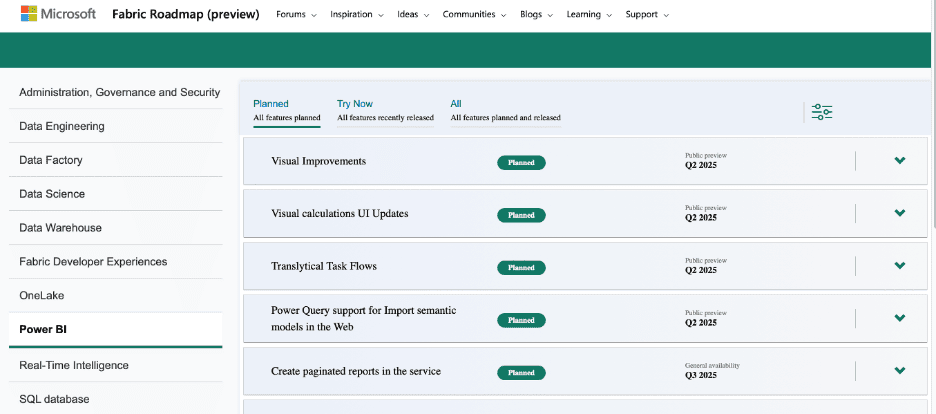Click Q3 2025 General availability date
936x414 pixels.
(x=701, y=376)
